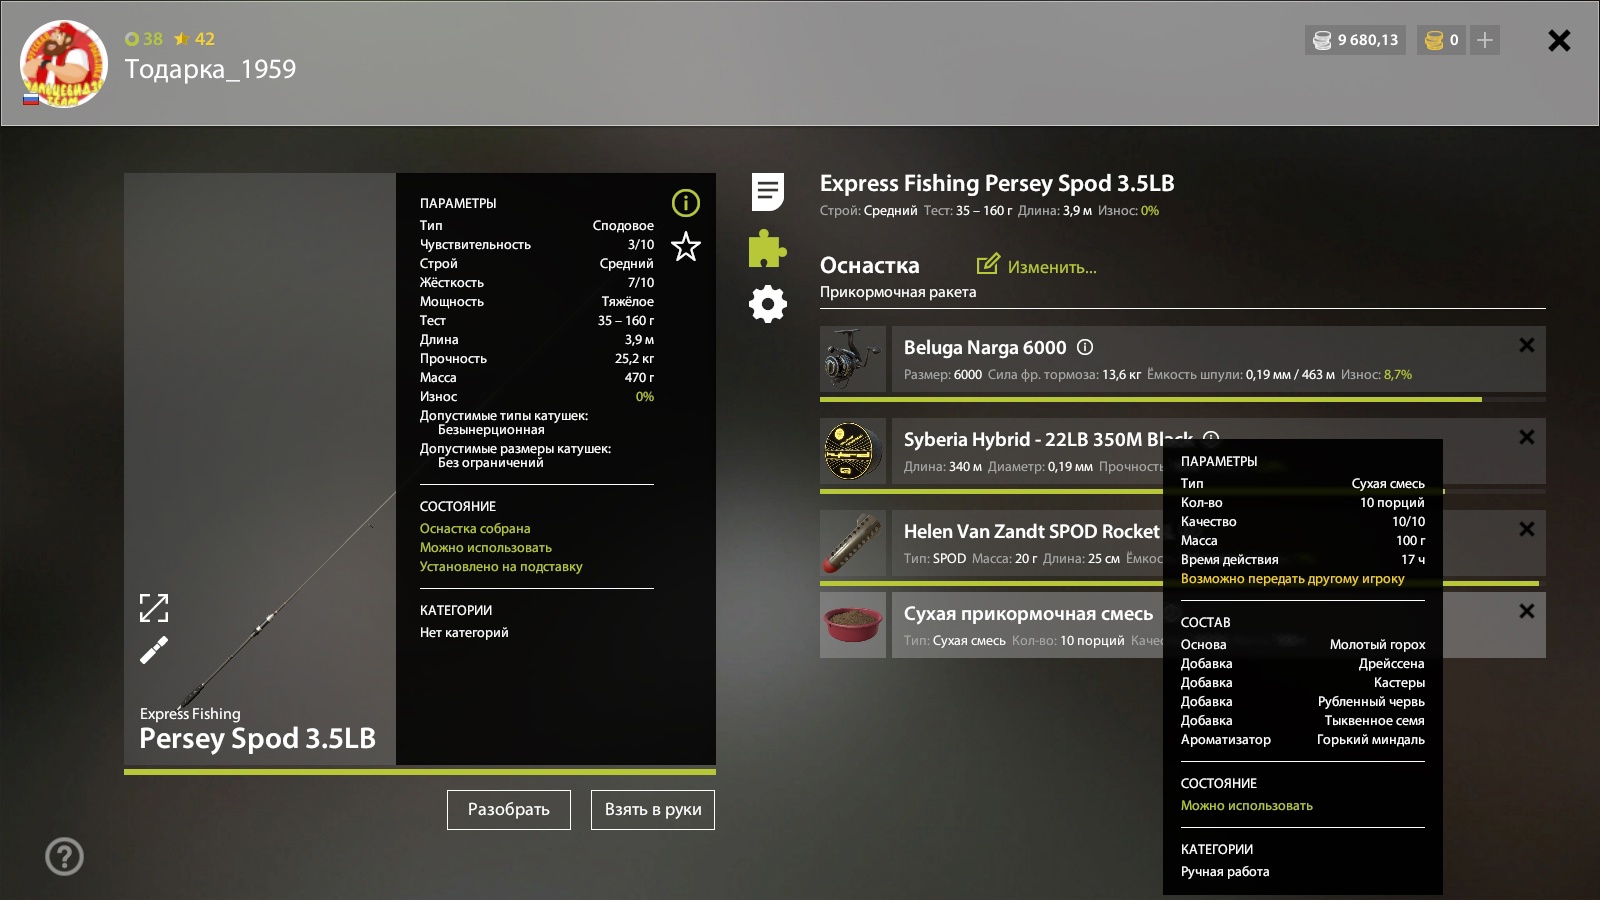Click rod wear bar under Persey Spod
Image resolution: width=1600 pixels, height=900 pixels.
(420, 772)
